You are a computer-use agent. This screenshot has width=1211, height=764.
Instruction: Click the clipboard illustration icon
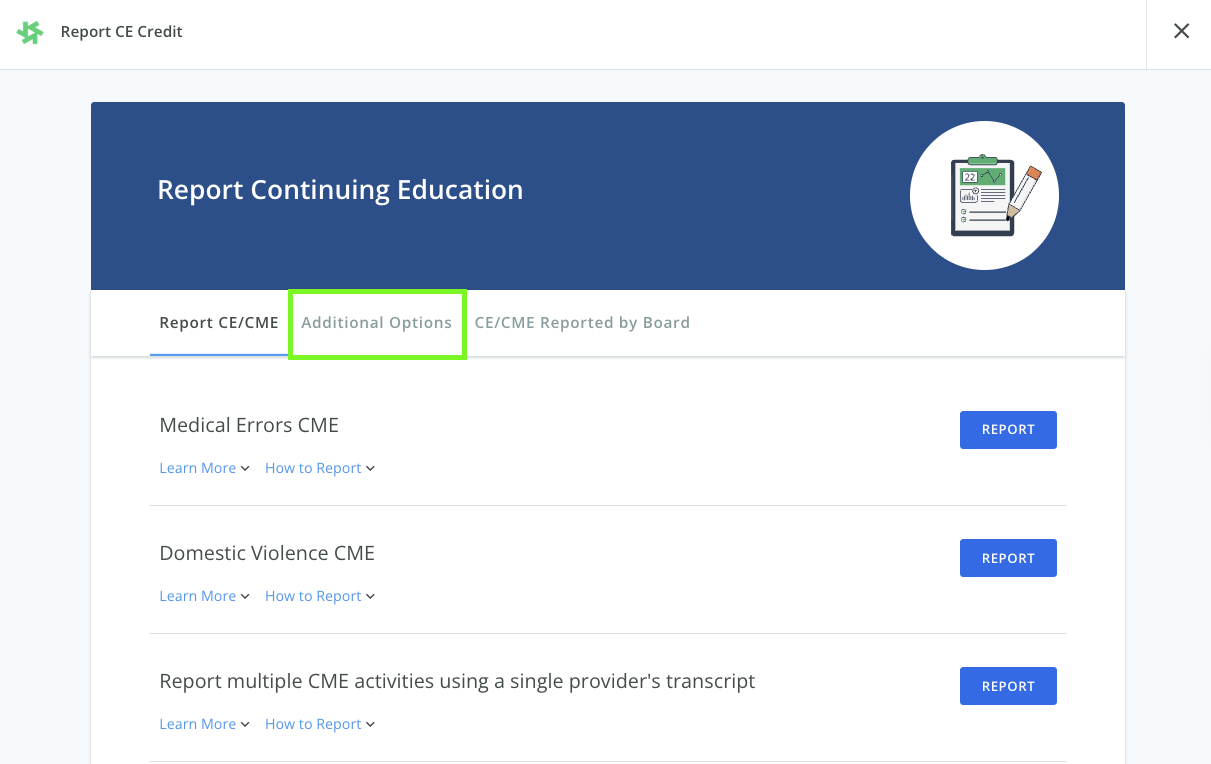point(984,195)
